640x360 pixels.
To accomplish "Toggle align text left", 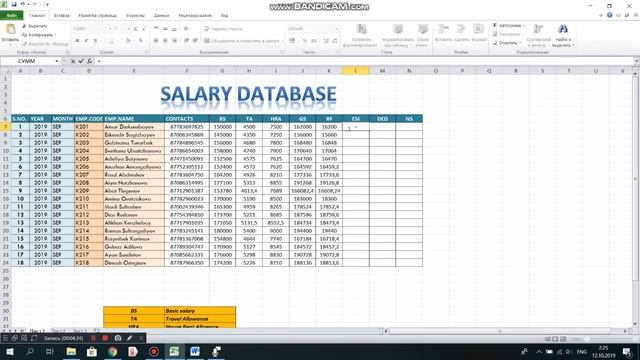I will click(156, 41).
